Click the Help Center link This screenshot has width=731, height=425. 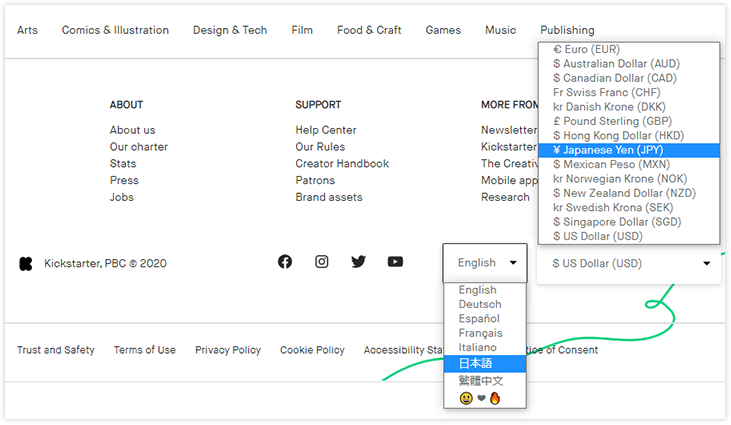(326, 130)
